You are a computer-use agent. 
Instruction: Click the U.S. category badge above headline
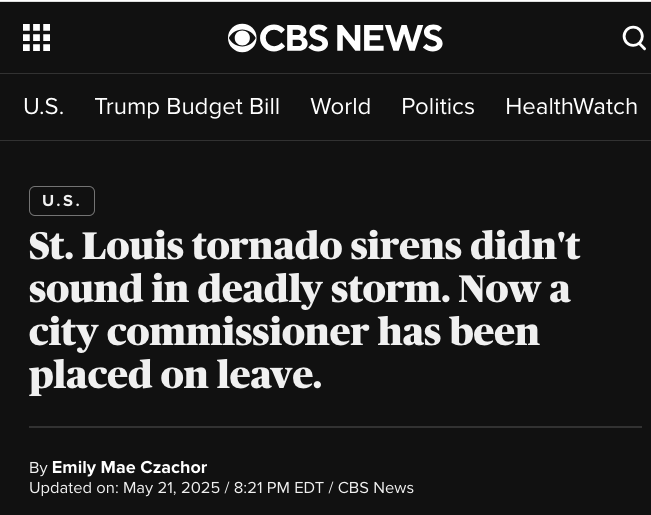[x=62, y=201]
